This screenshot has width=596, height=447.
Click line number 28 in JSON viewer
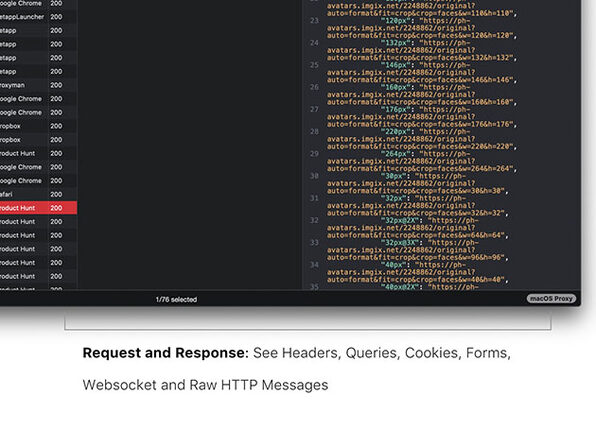click(314, 132)
